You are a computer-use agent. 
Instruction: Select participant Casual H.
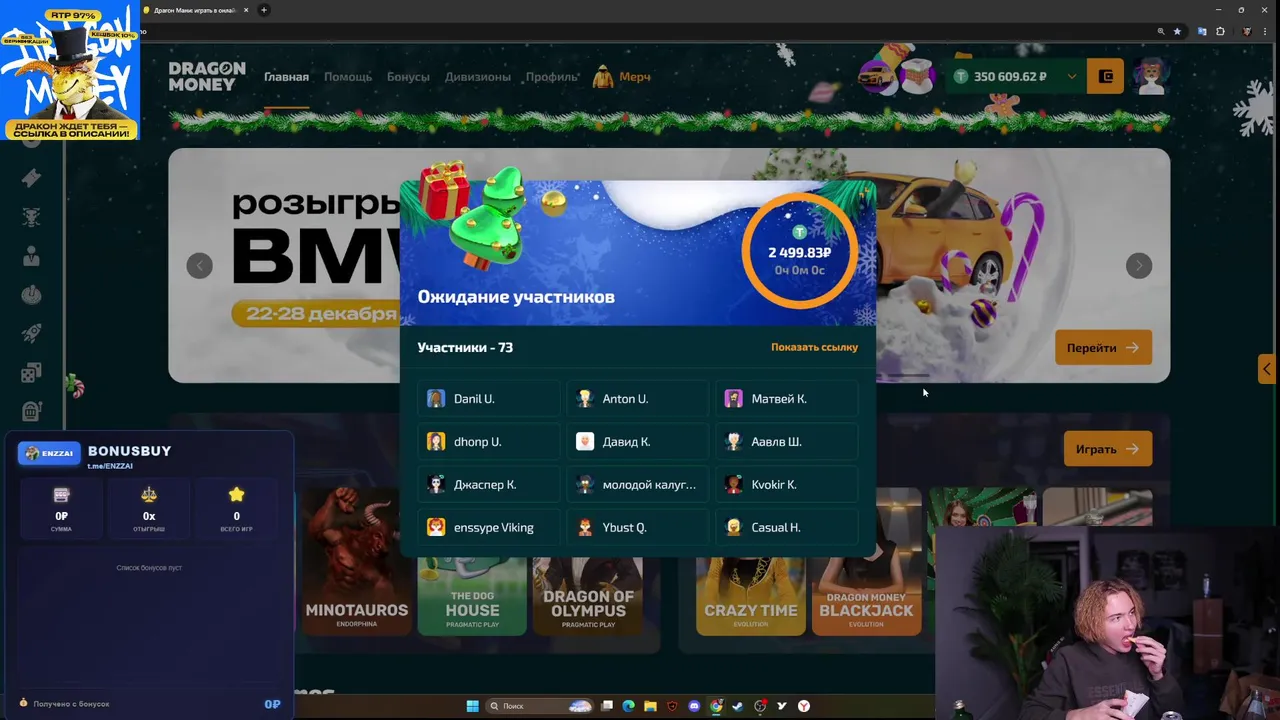pyautogui.click(x=787, y=527)
